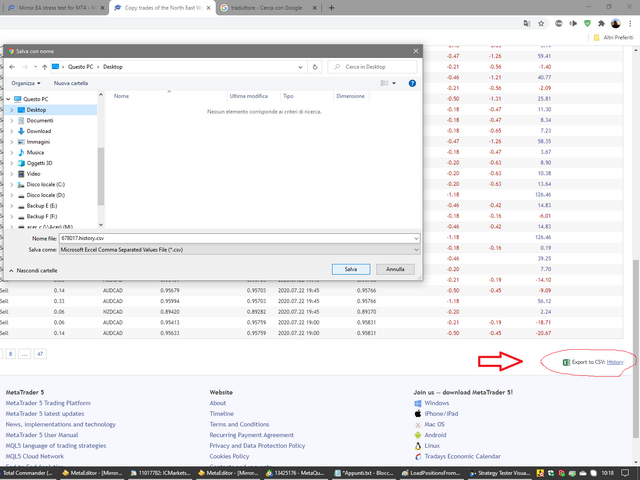
Task: Open the save dialog help icon
Action: pyautogui.click(x=412, y=83)
